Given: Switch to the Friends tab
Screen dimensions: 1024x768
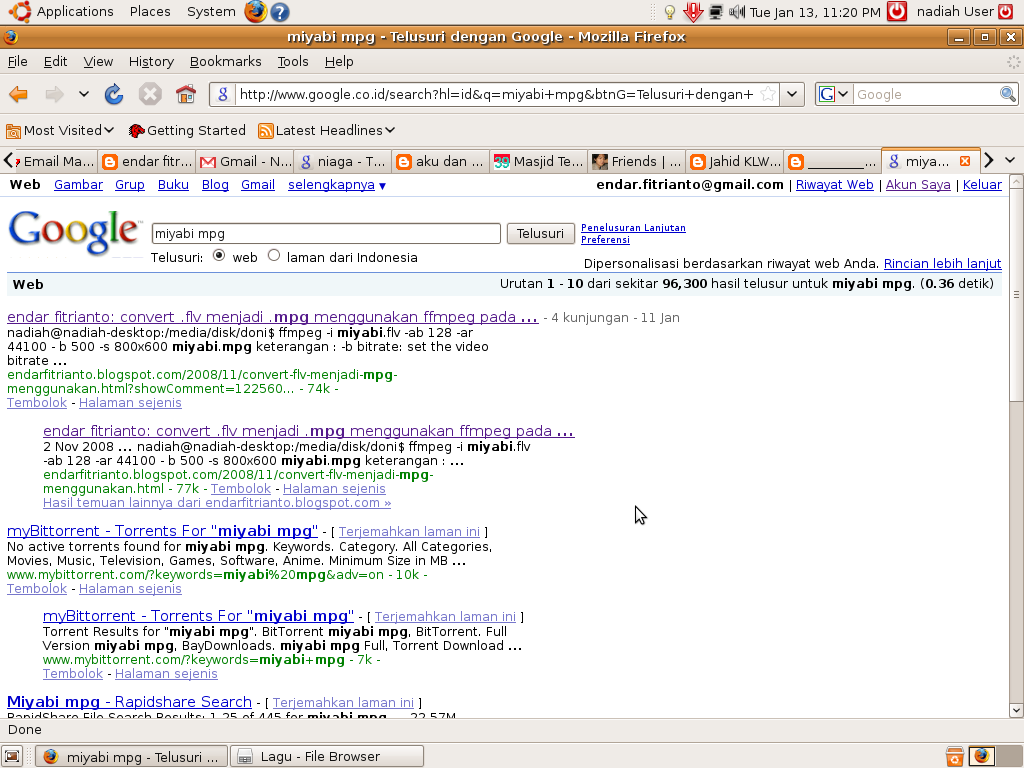Looking at the screenshot, I should 637,161.
